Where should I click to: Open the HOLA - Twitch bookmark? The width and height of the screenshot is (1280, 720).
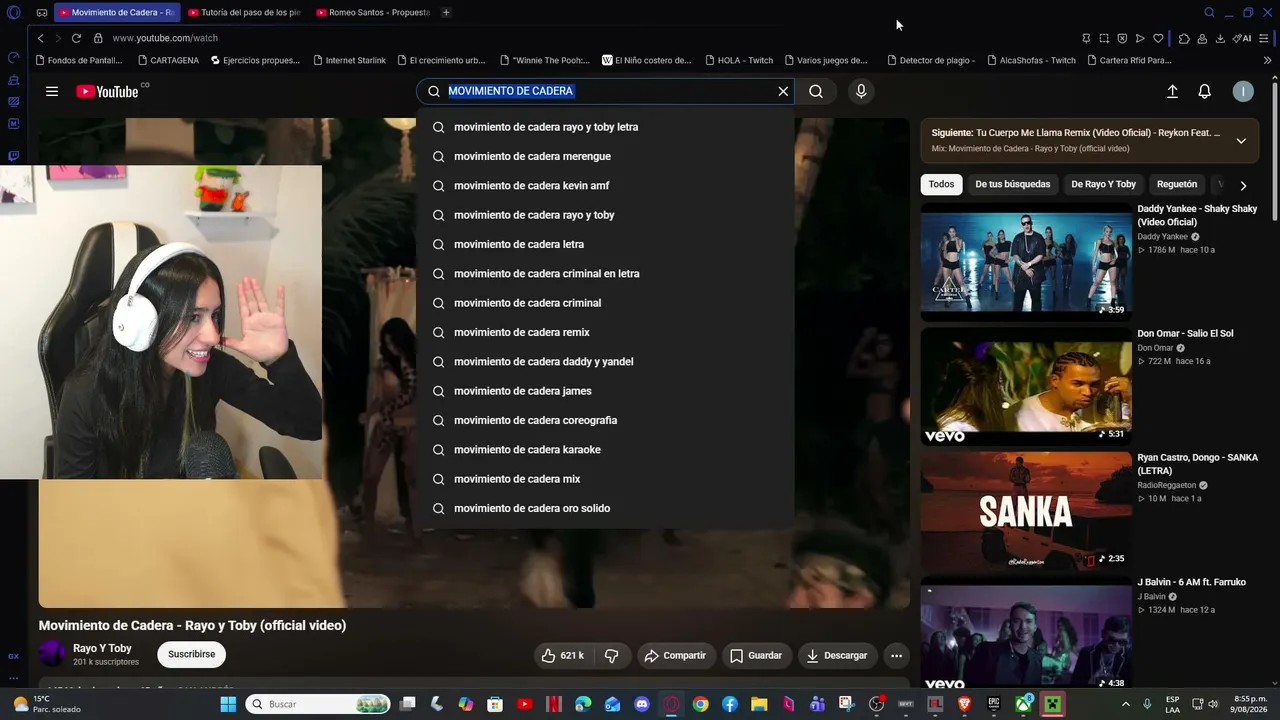click(738, 60)
